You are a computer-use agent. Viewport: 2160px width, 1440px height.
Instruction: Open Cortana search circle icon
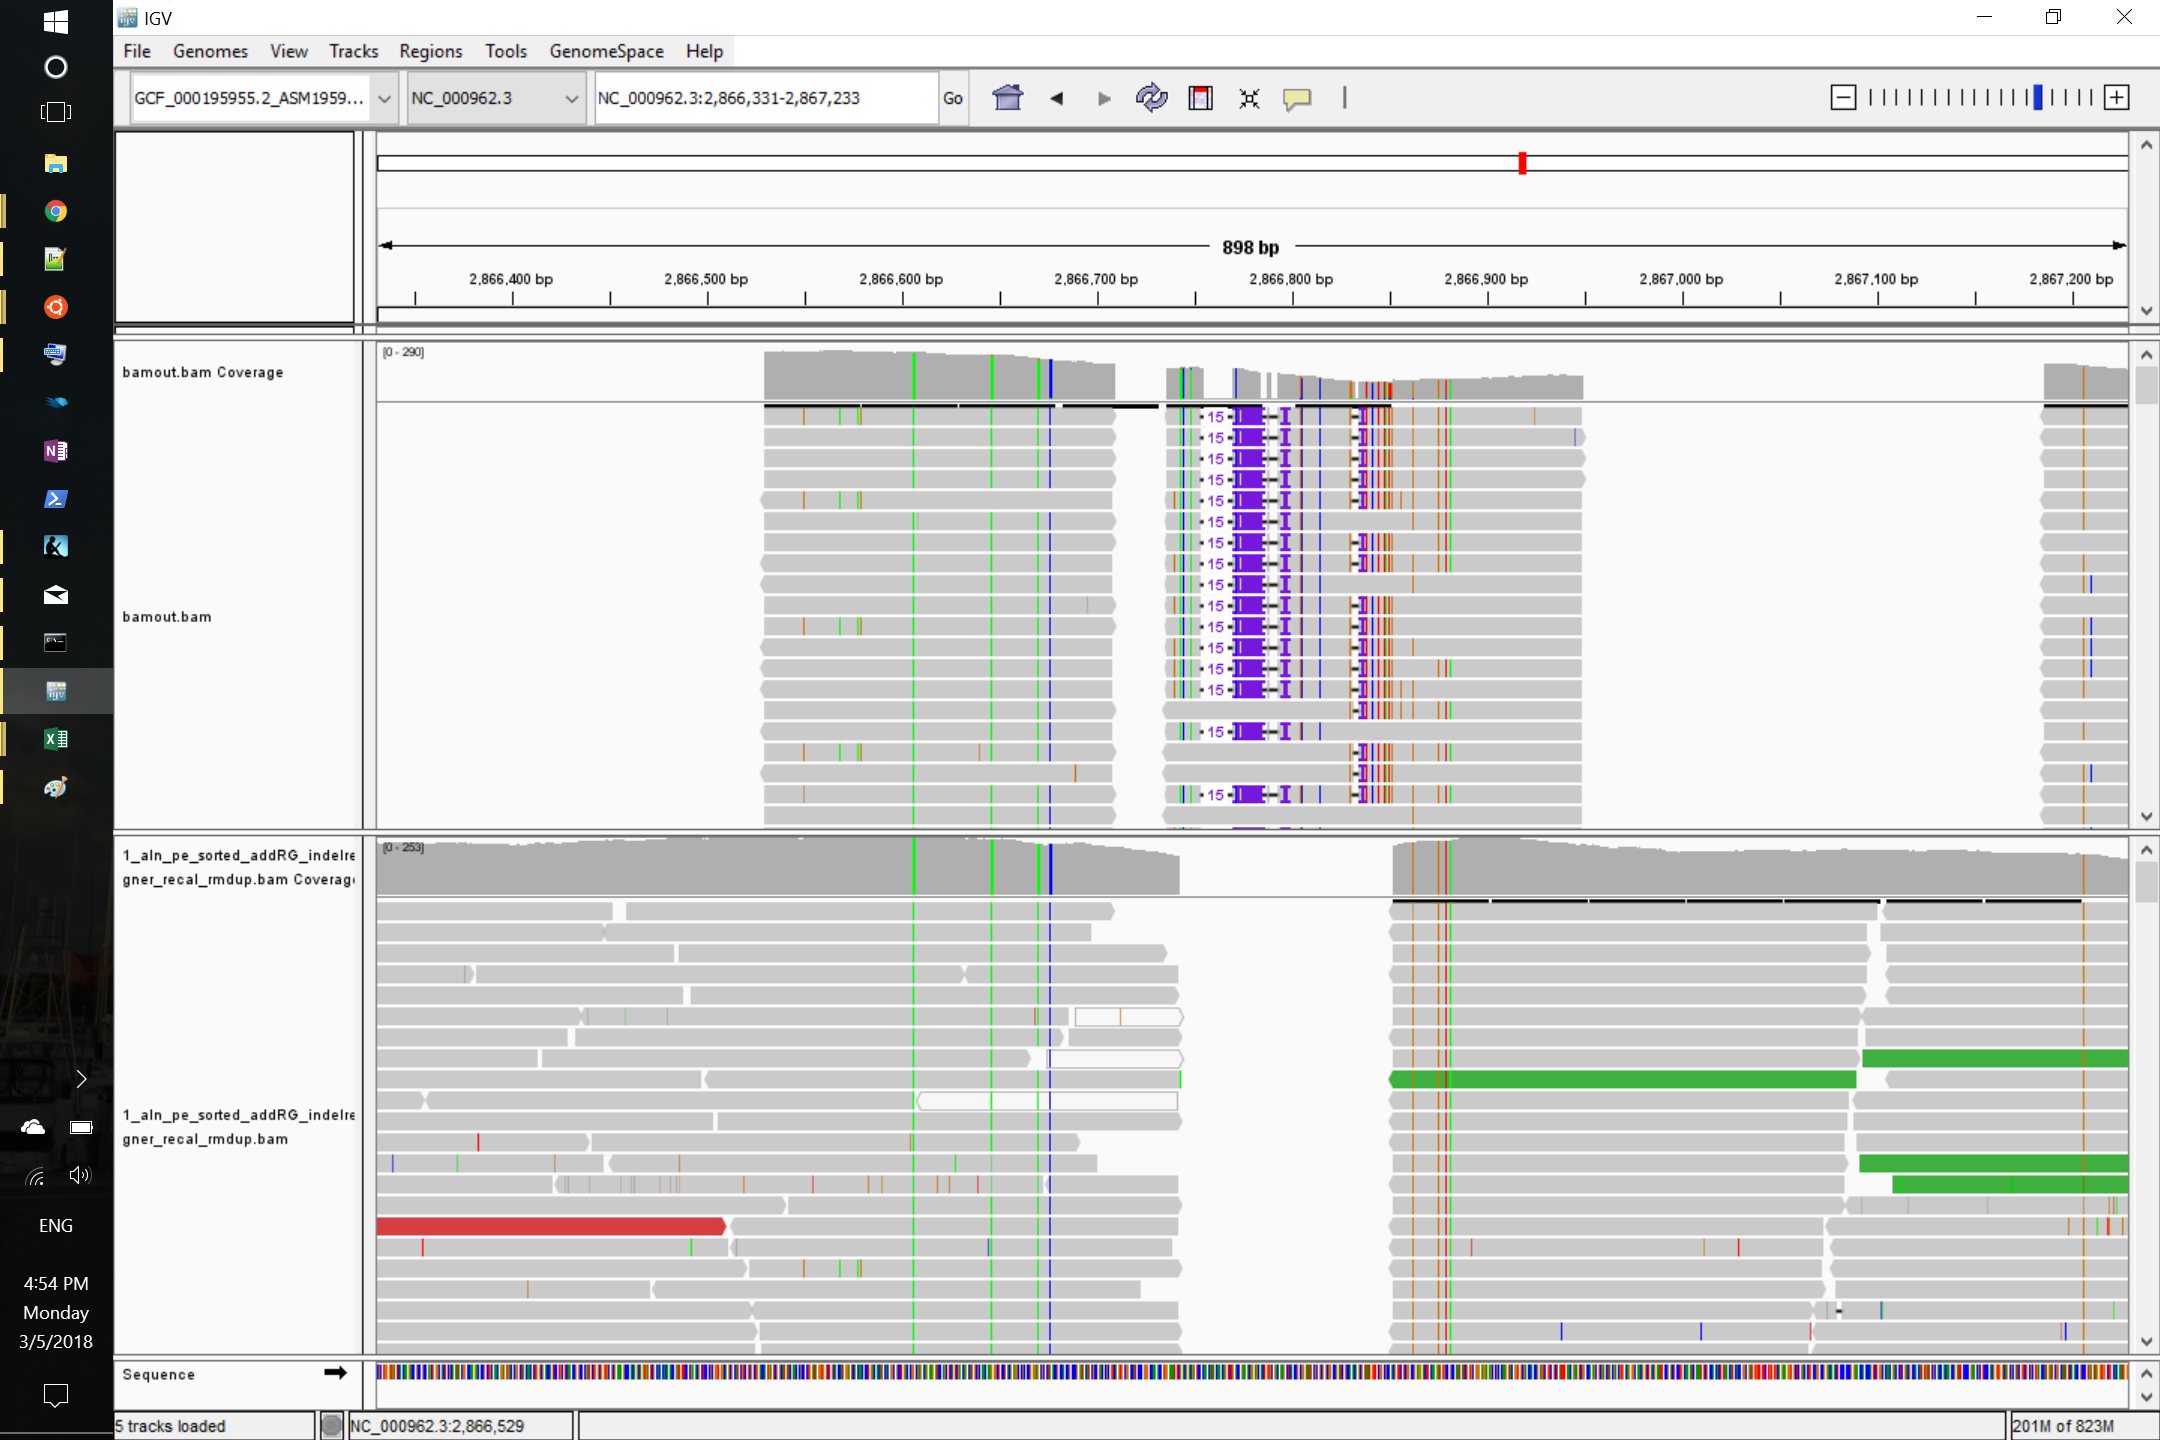[56, 67]
